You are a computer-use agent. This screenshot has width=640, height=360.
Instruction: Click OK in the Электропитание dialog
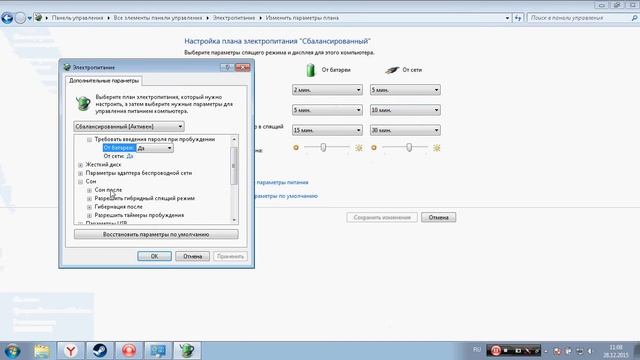click(x=154, y=256)
